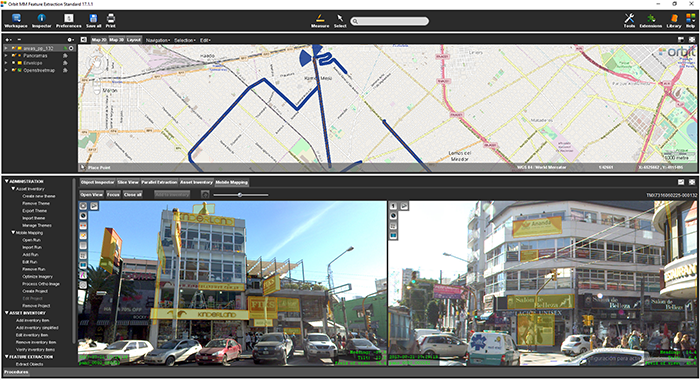Screen dimensions: 700x380
Task: Open the Library books icon
Action: point(674,21)
